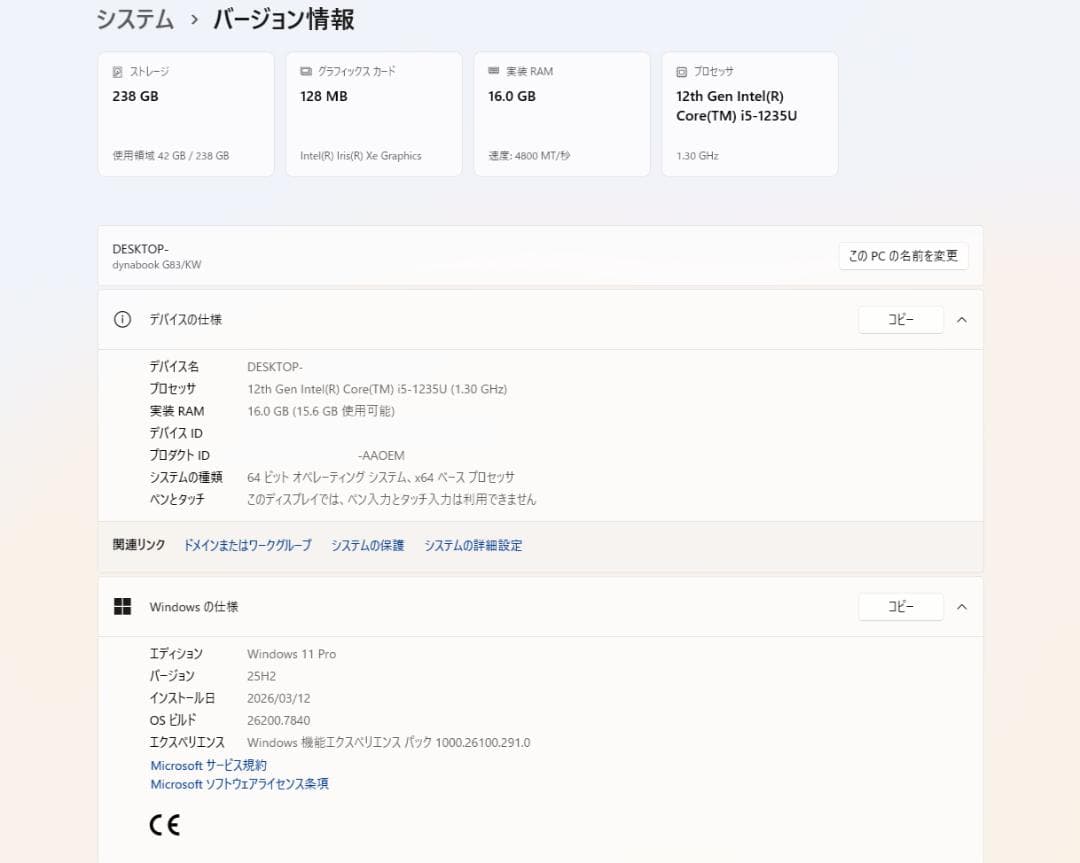1080x863 pixels.
Task: Click 速度: 4800 MT/秒 text
Action: tap(529, 156)
